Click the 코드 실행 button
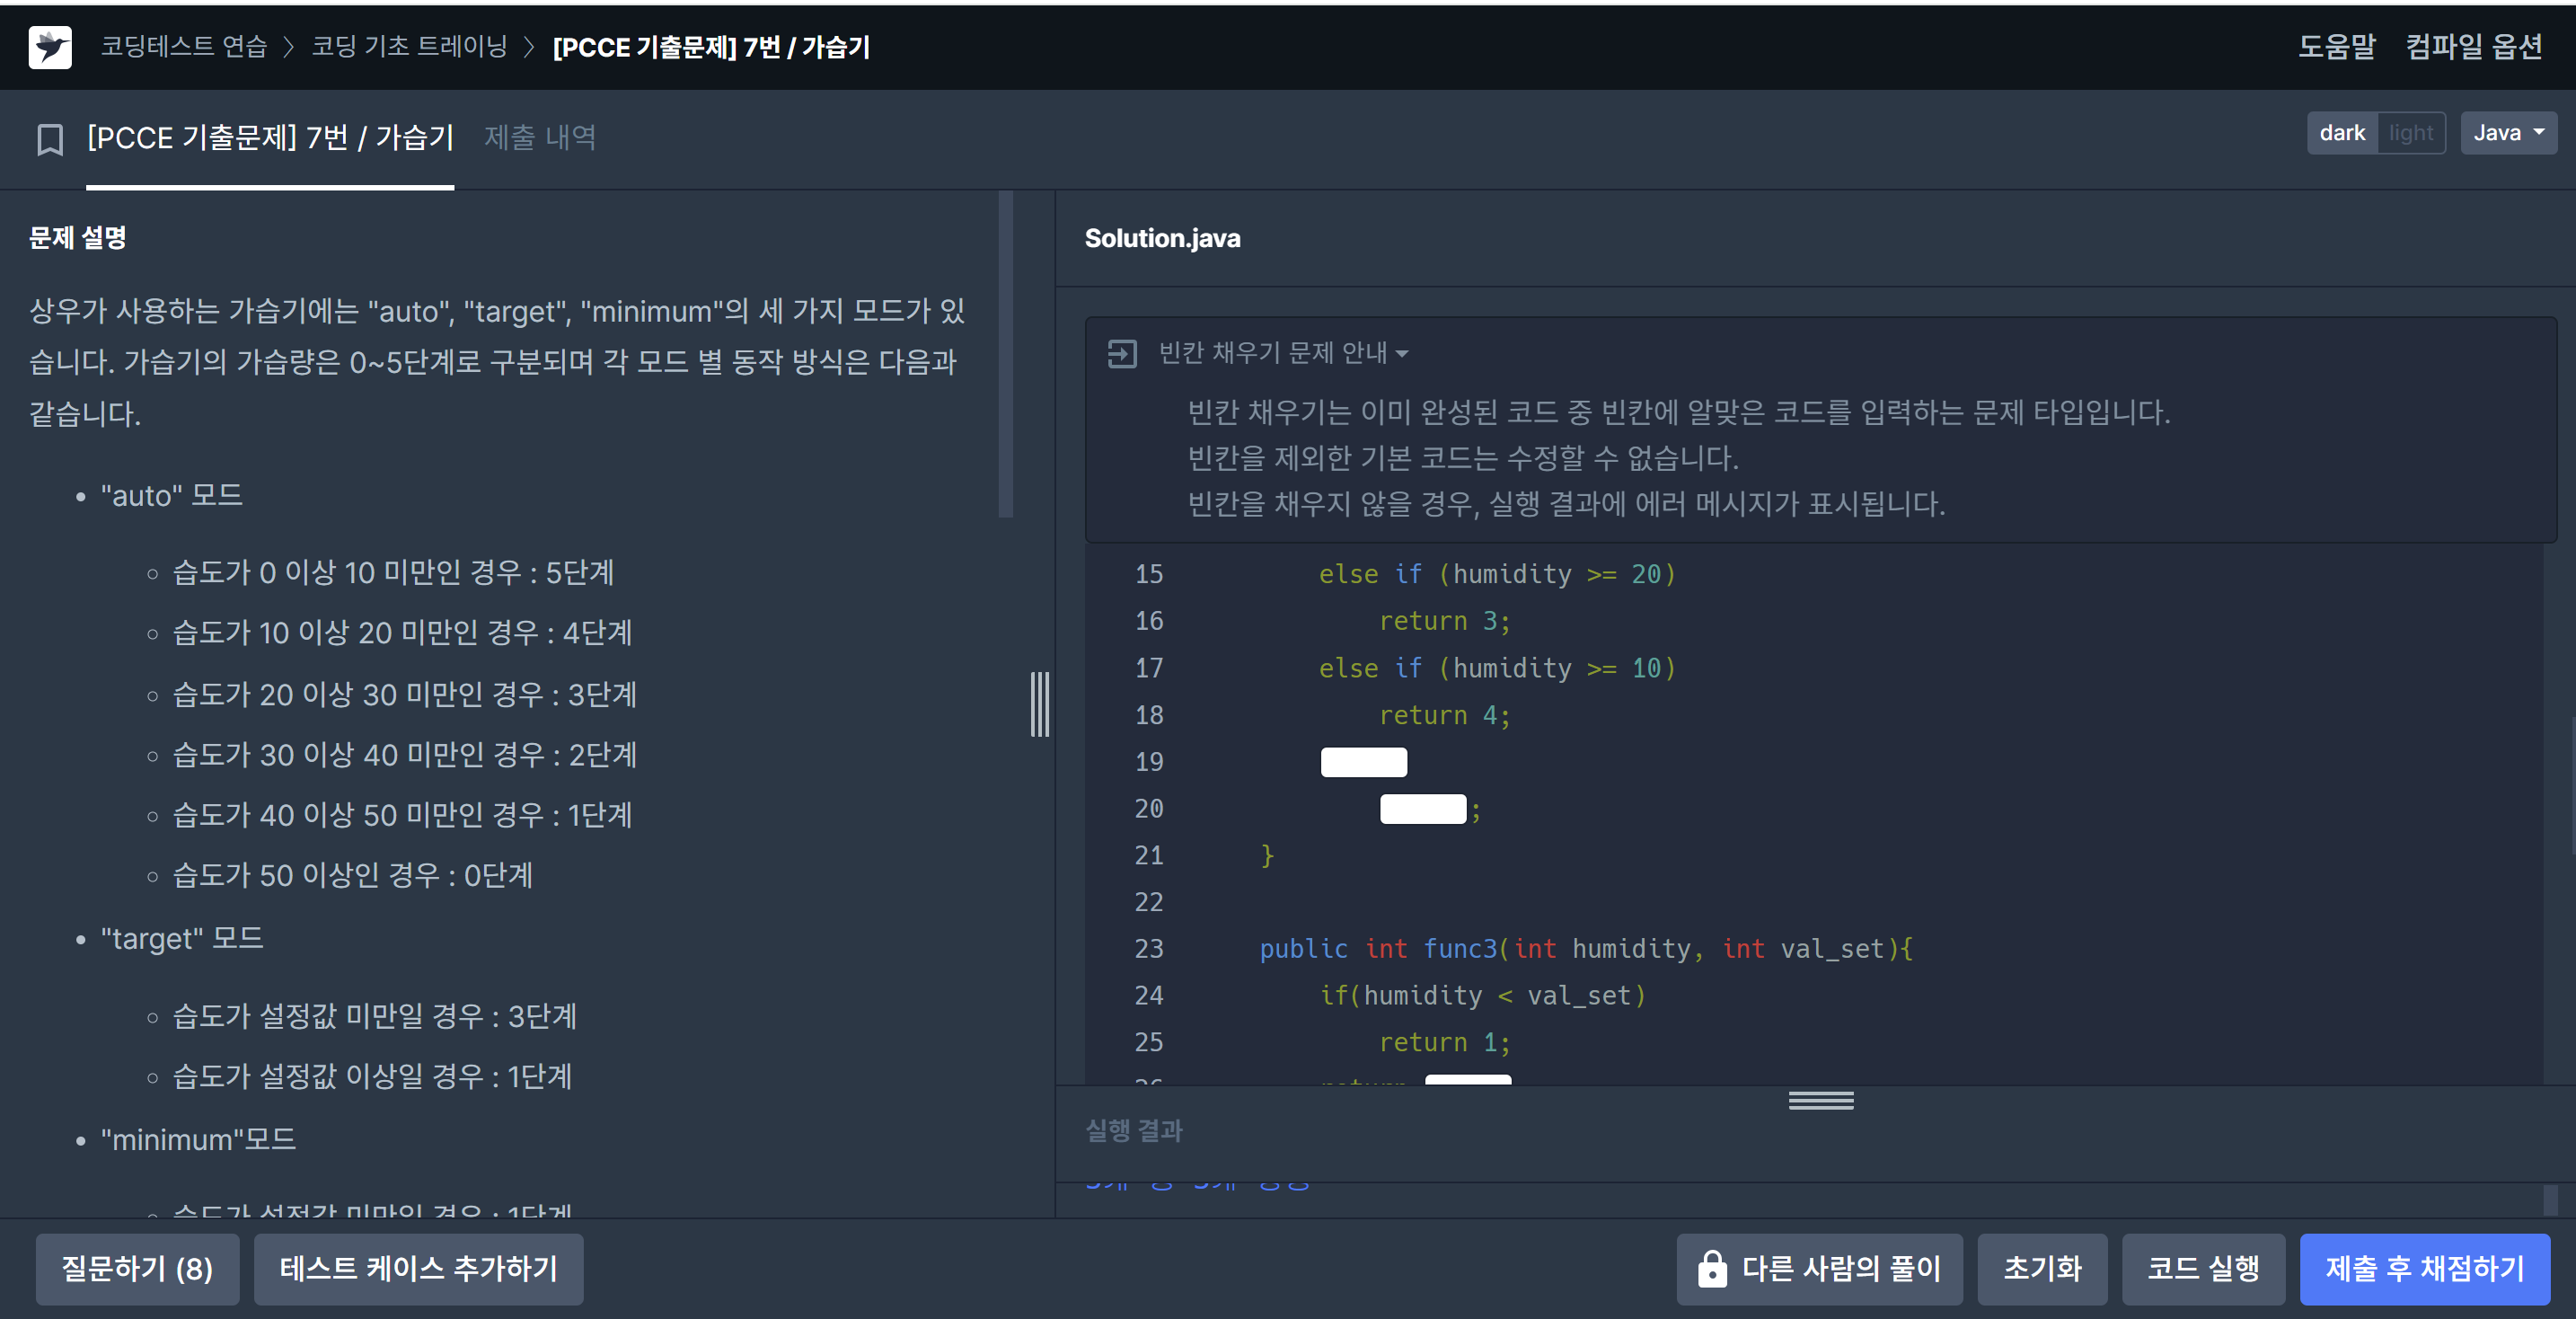This screenshot has width=2576, height=1319. coord(2203,1268)
